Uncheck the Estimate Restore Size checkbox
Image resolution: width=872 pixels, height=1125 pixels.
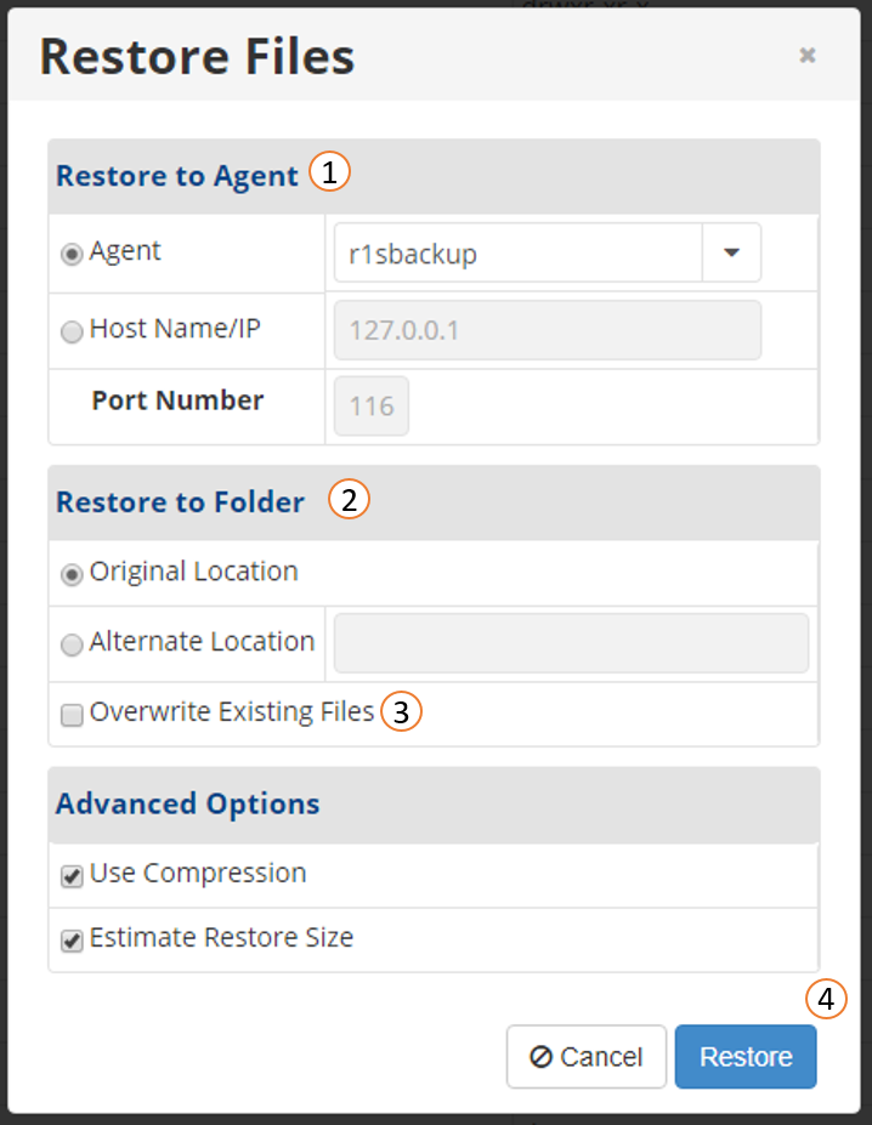pyautogui.click(x=72, y=941)
